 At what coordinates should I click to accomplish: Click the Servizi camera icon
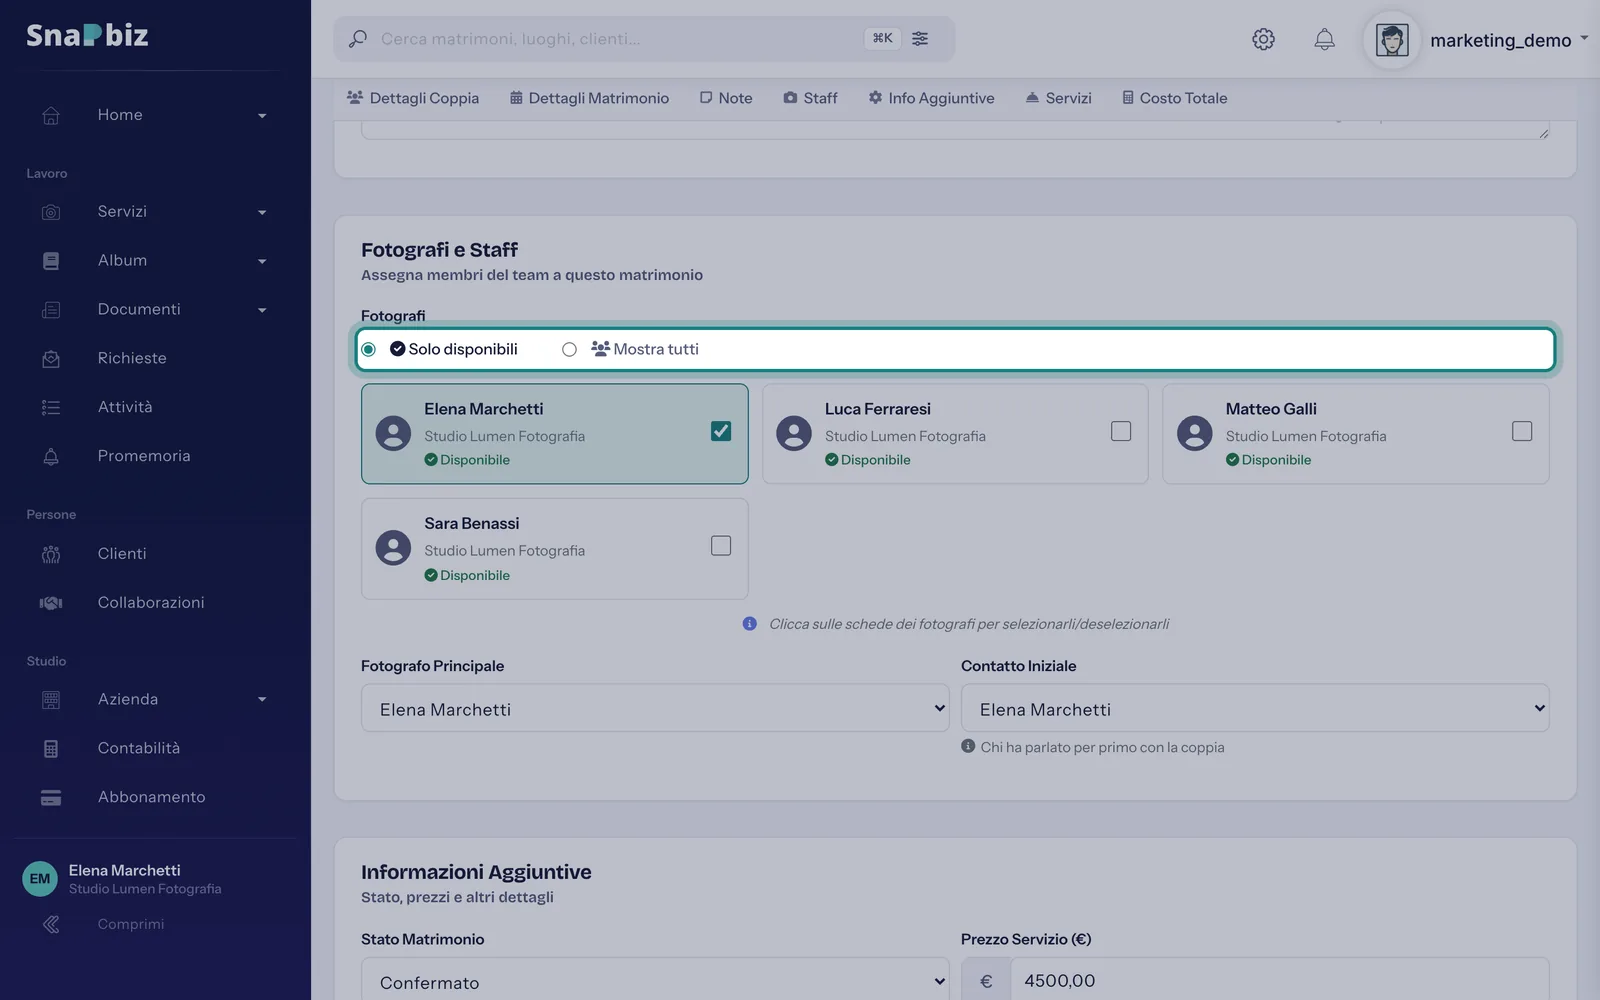tap(51, 212)
